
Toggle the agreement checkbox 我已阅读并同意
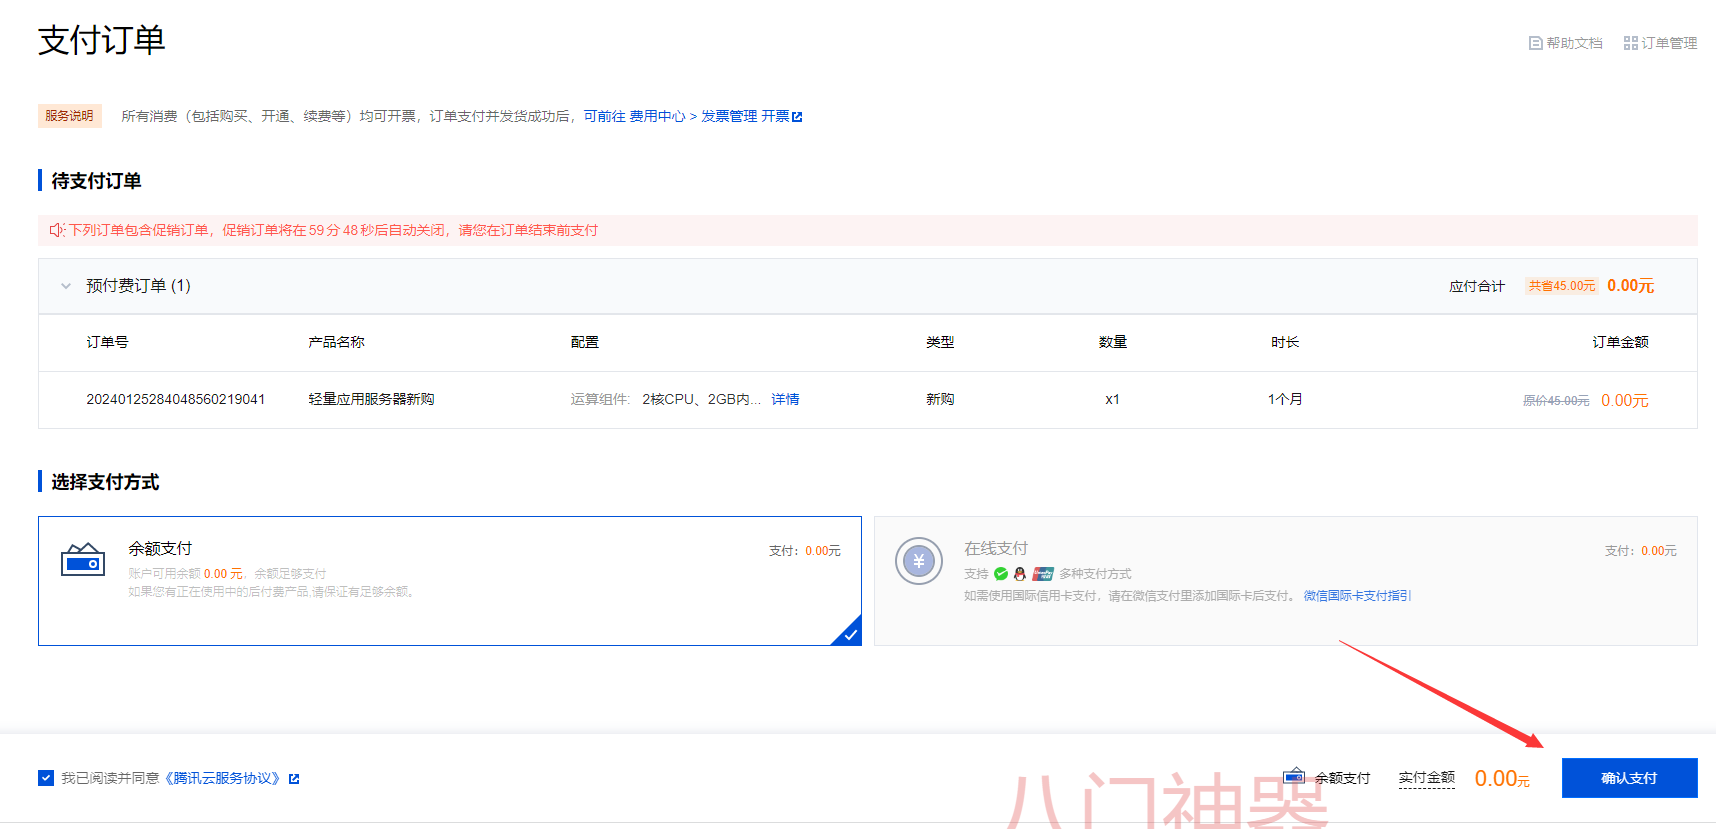(x=46, y=778)
